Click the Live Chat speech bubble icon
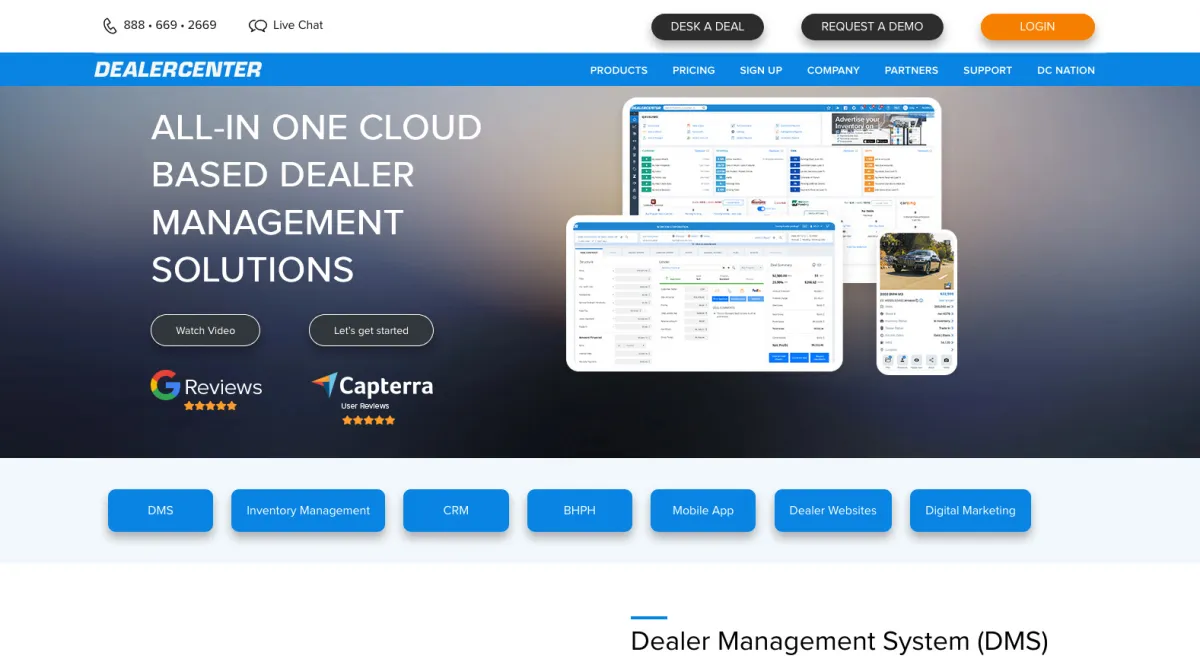The height and width of the screenshot is (665, 1200). pyautogui.click(x=258, y=26)
